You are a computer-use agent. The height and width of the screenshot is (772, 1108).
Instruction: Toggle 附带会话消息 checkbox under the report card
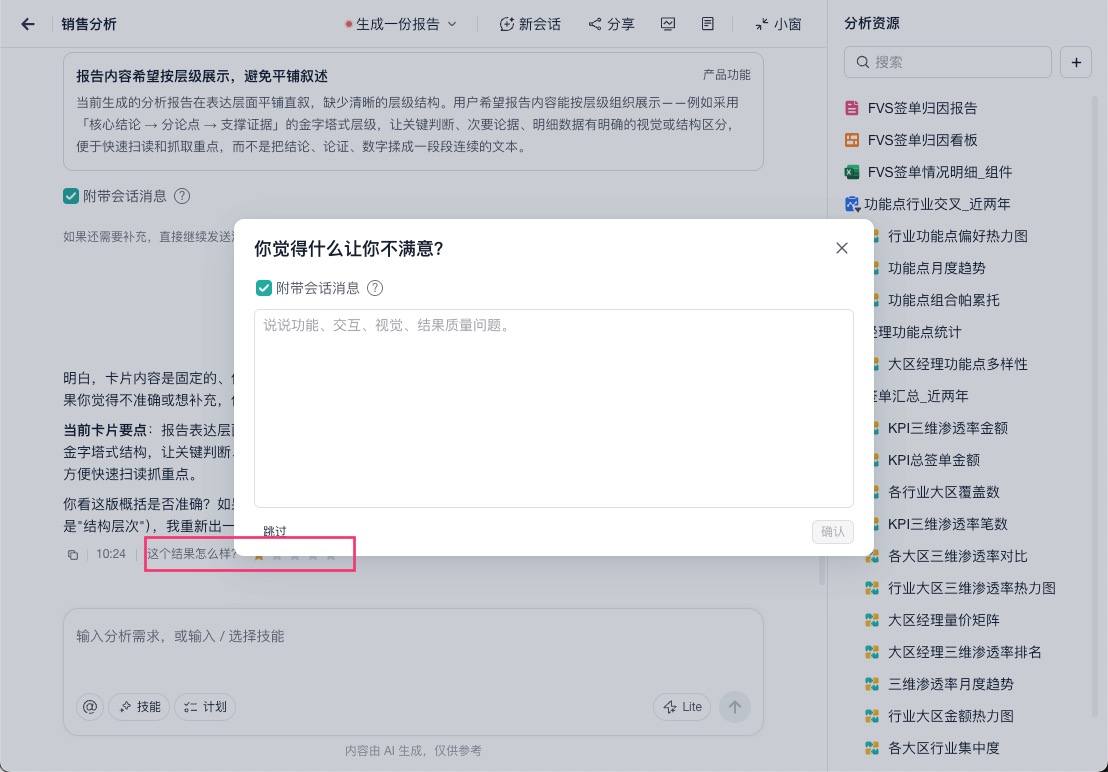[71, 196]
